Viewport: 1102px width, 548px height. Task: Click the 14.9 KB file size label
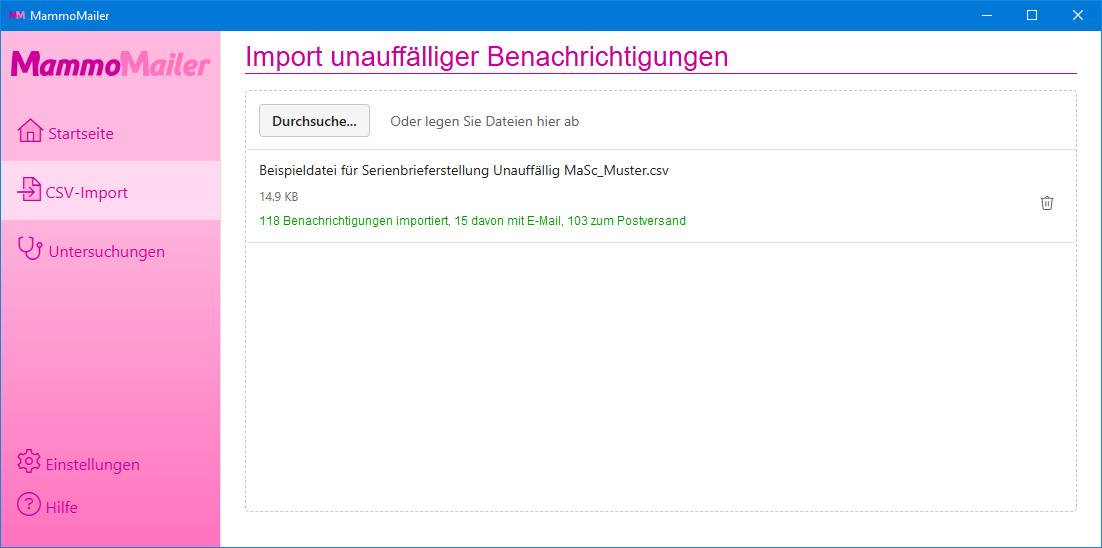(x=278, y=197)
